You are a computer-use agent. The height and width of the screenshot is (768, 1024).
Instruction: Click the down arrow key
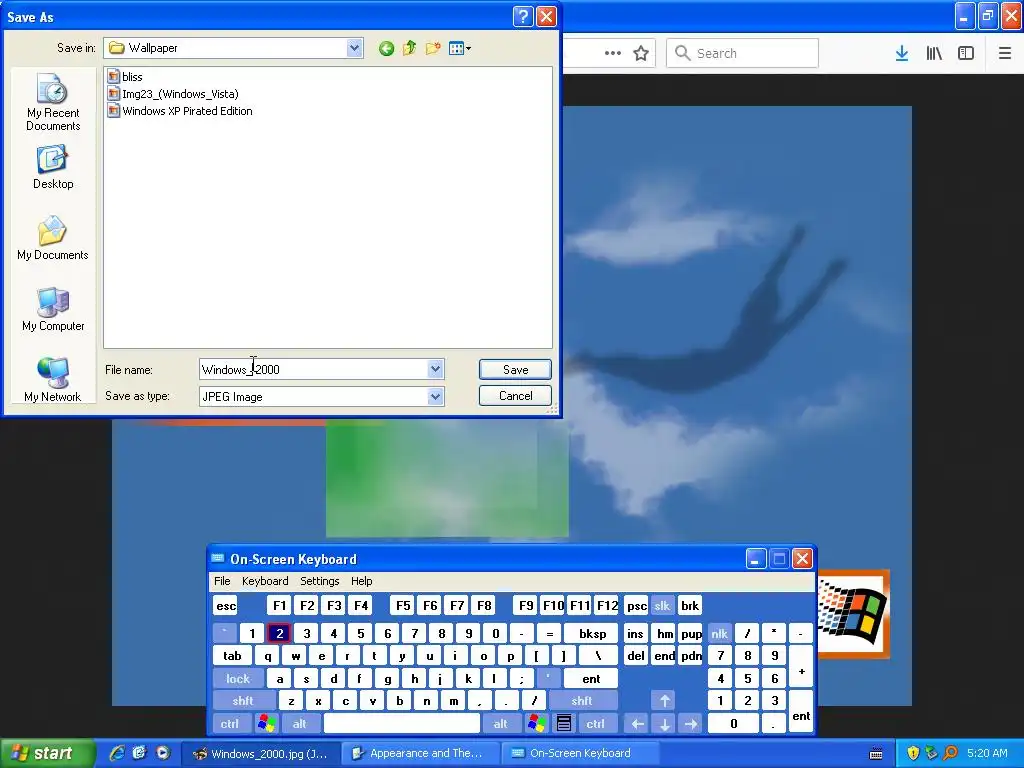pos(664,724)
